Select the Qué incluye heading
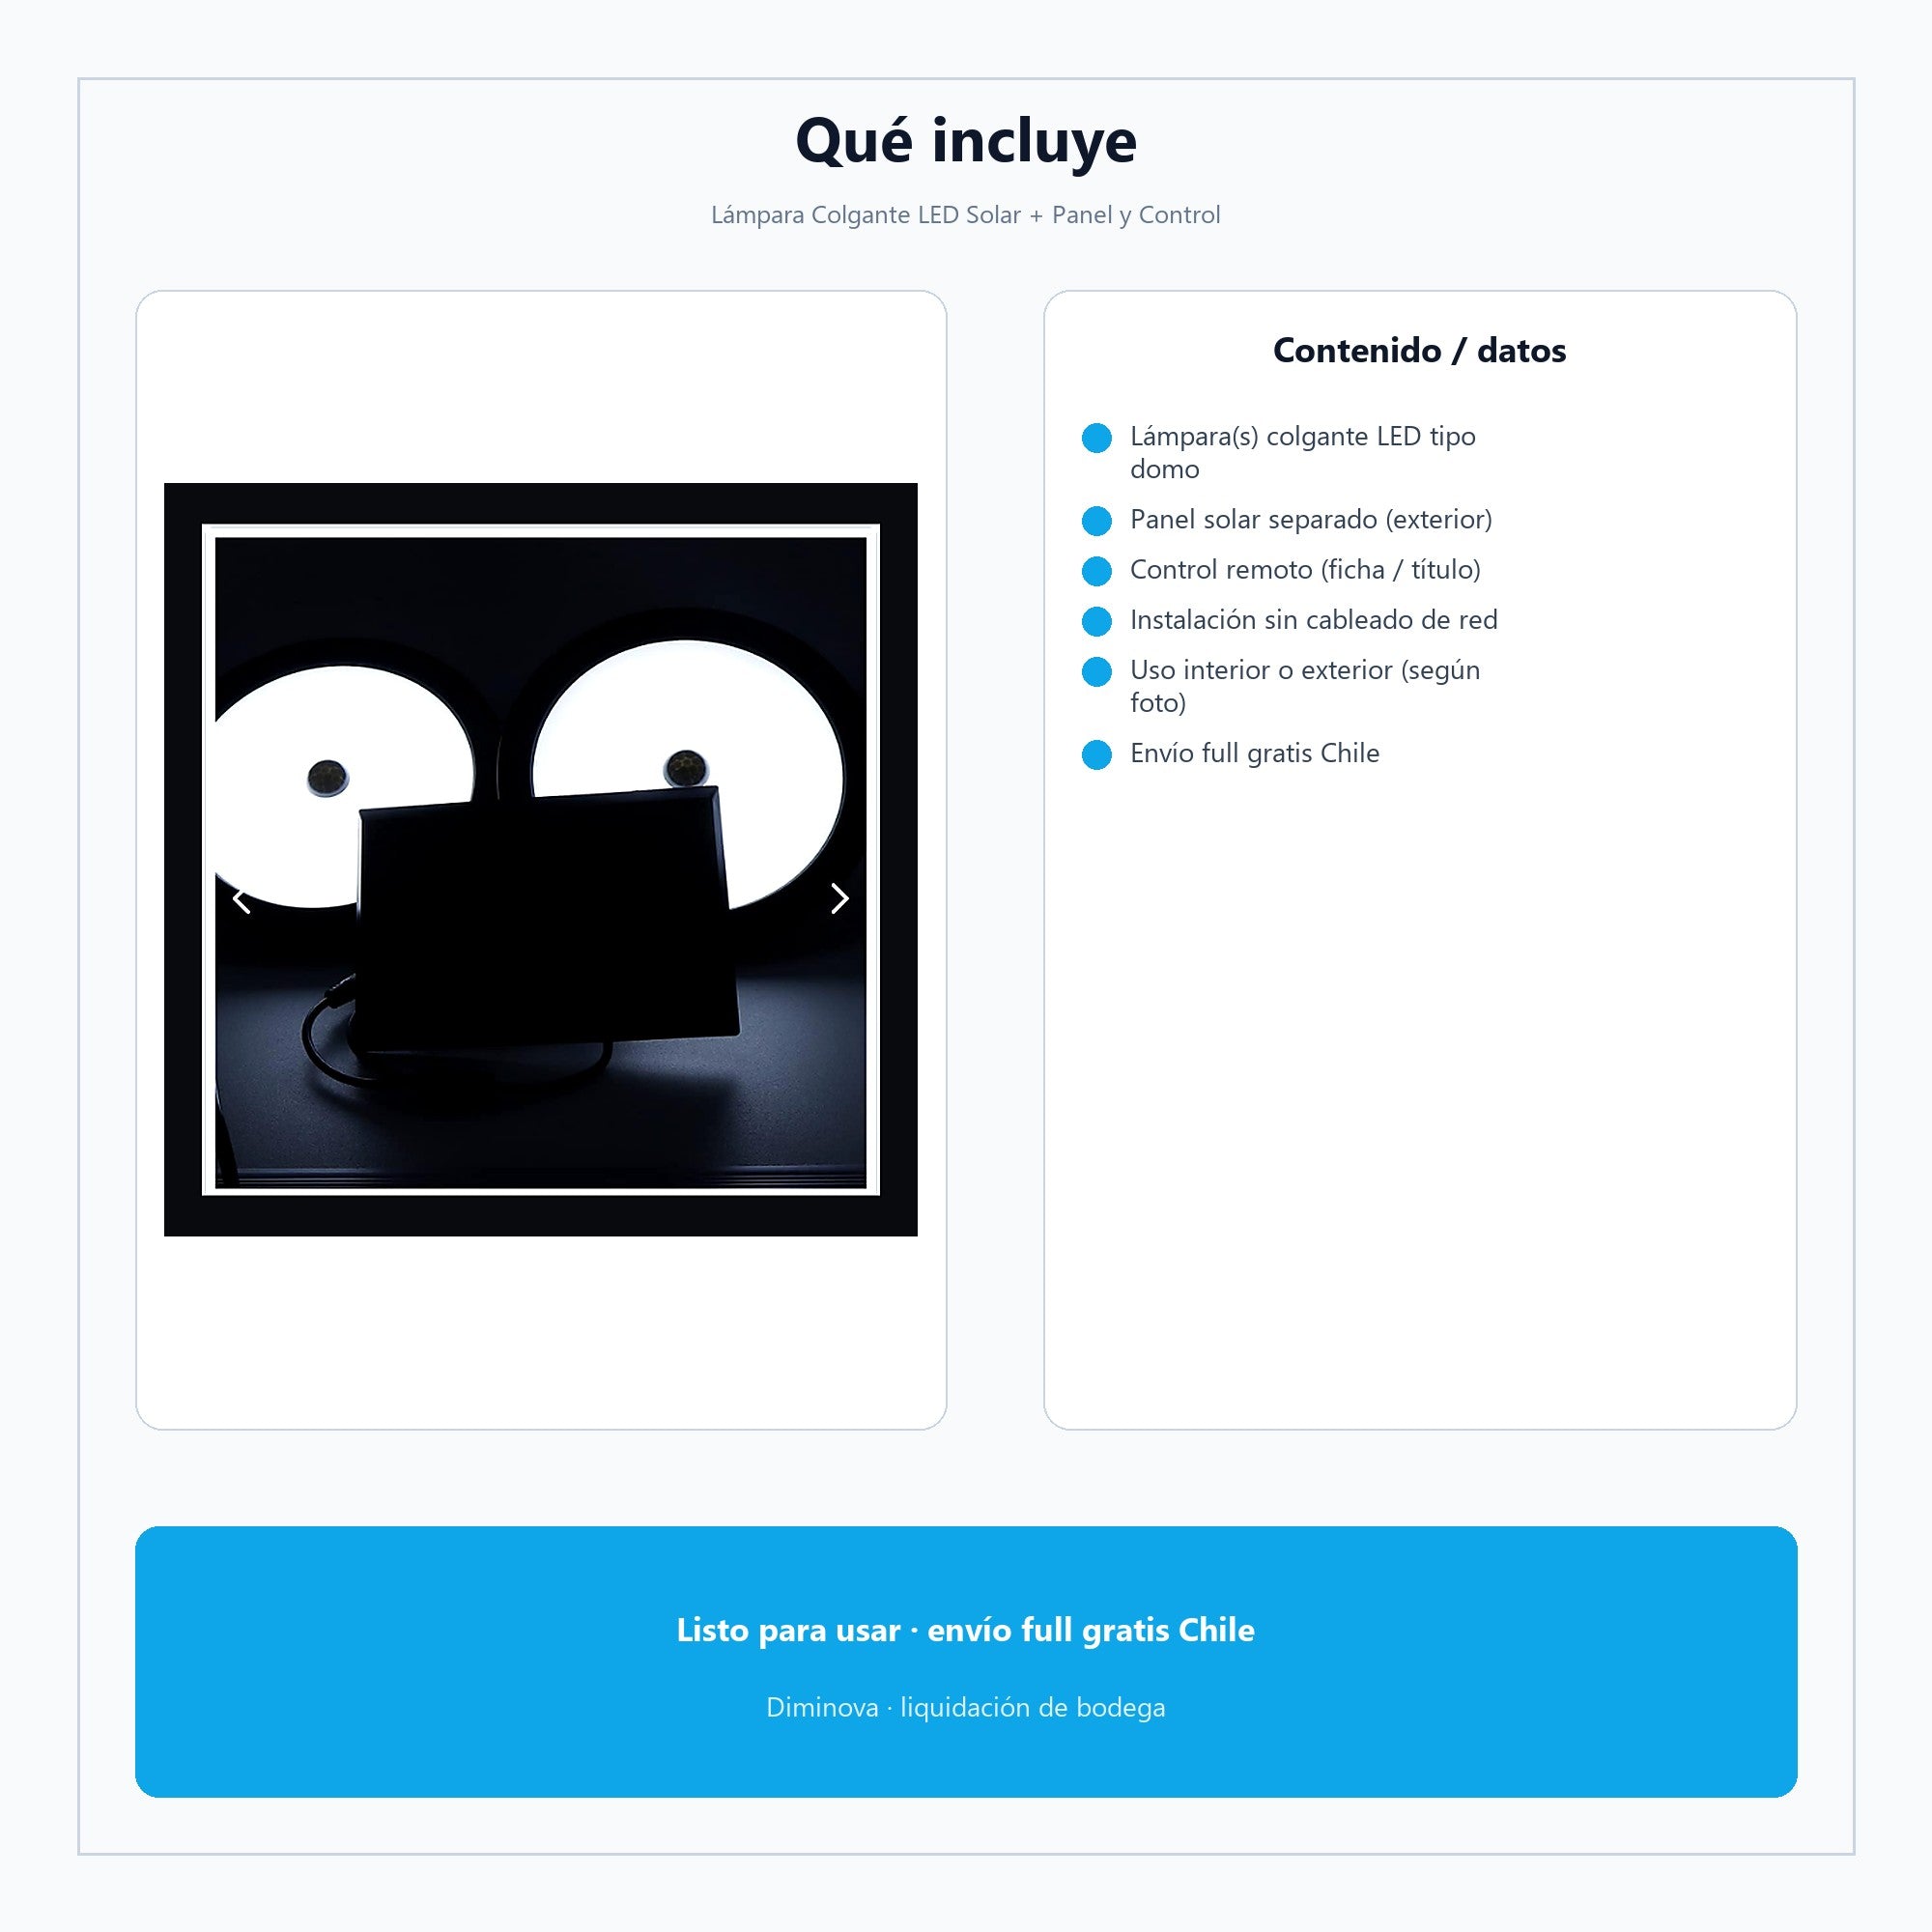Image resolution: width=1932 pixels, height=1932 pixels. [966, 140]
